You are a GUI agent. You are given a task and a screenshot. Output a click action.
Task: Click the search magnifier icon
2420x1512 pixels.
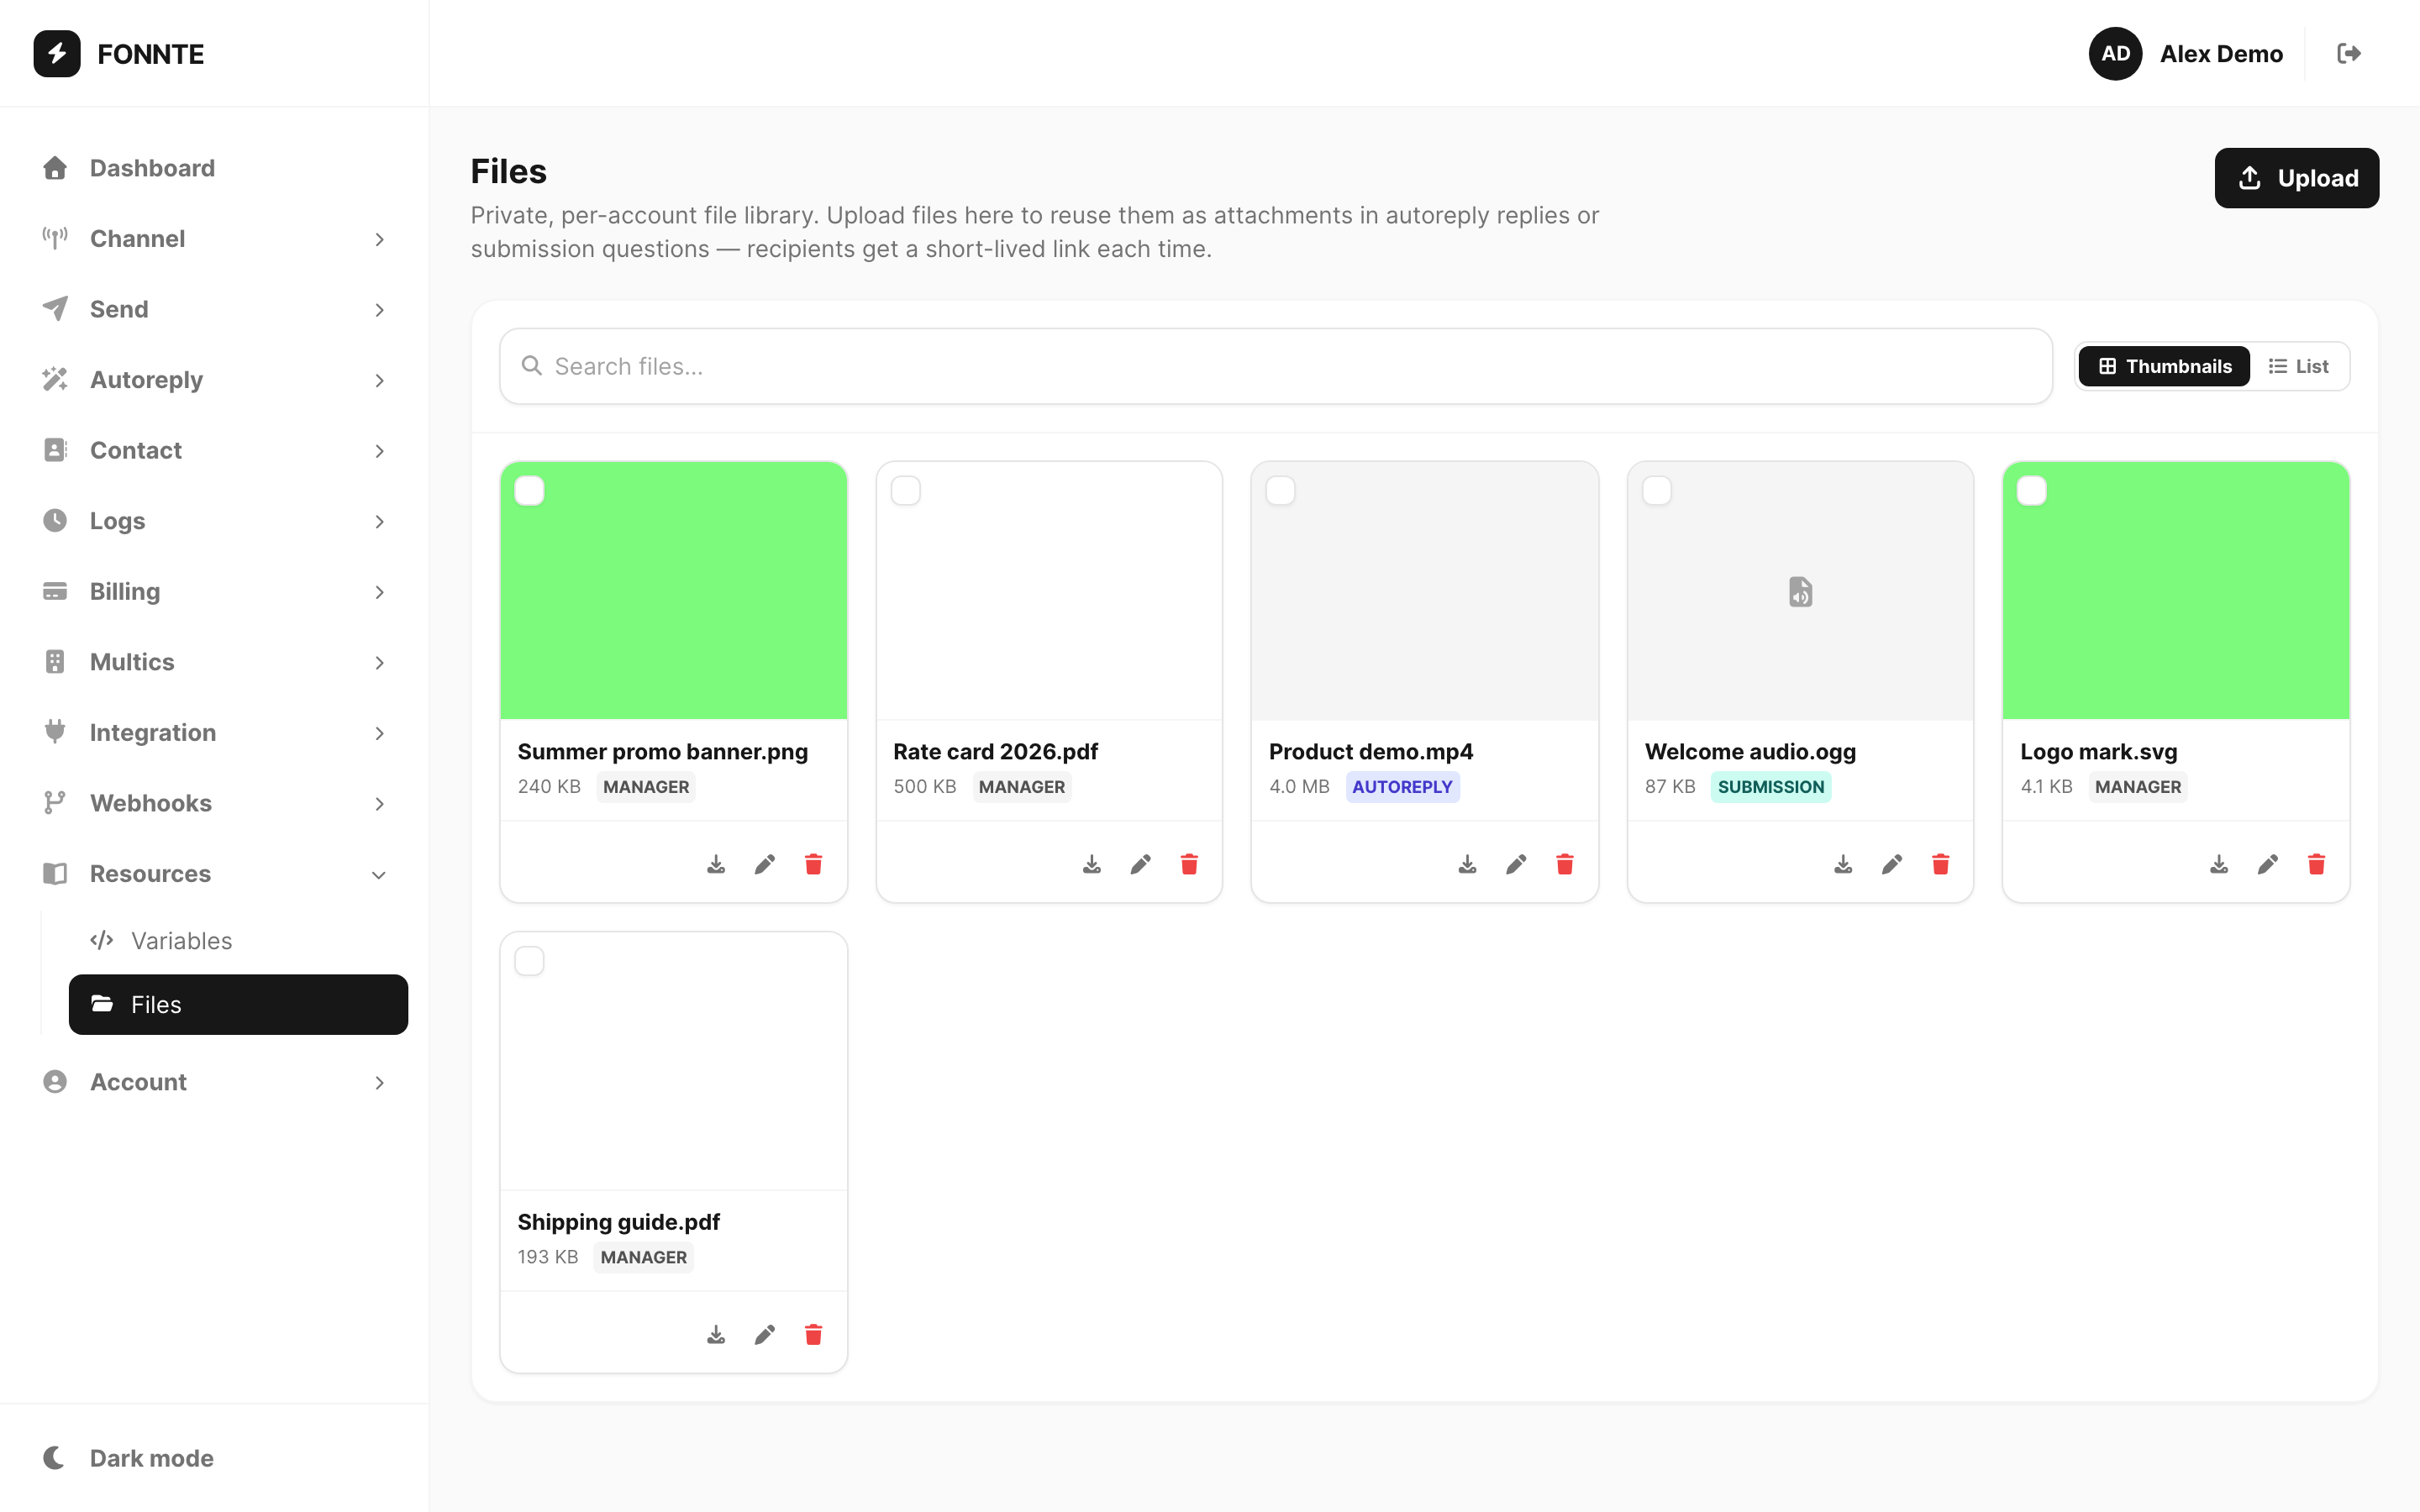(532, 366)
